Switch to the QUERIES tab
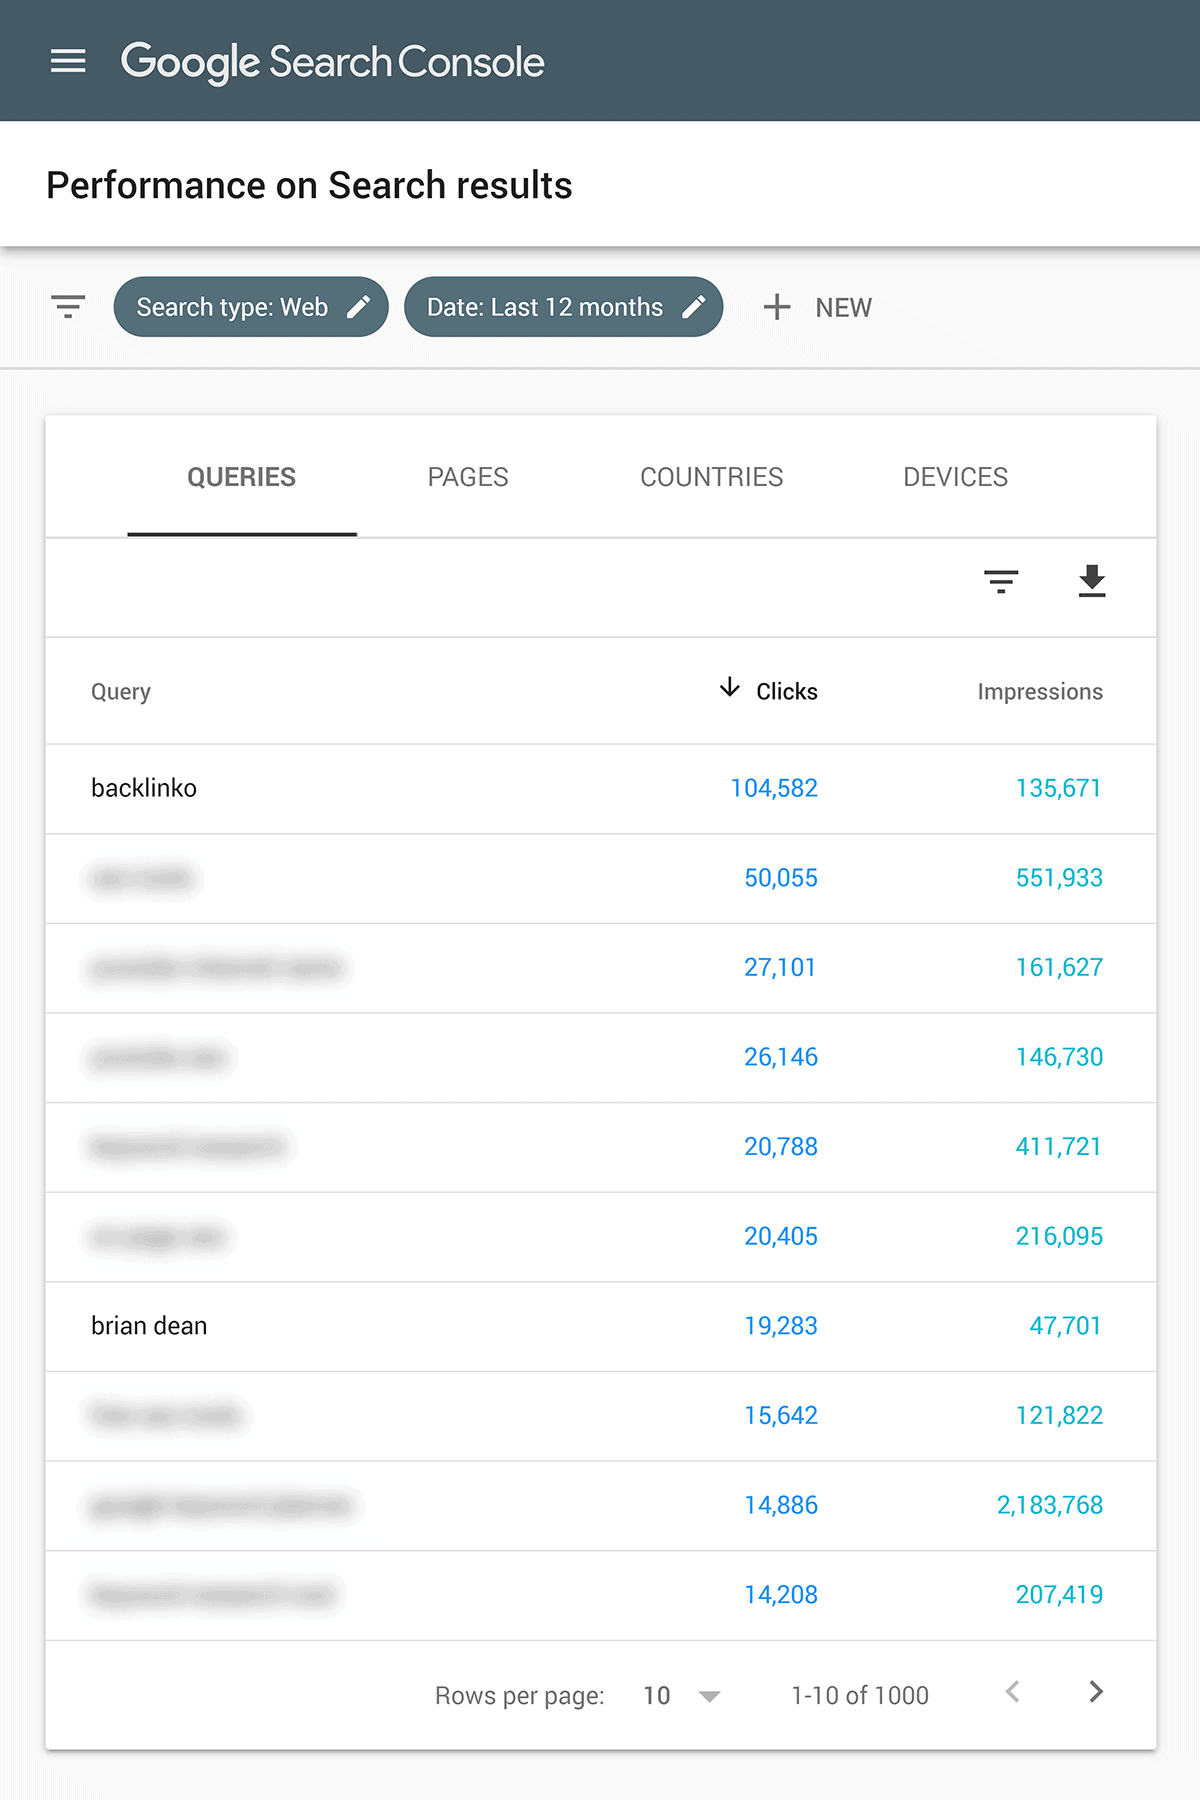This screenshot has height=1800, width=1200. coord(242,477)
